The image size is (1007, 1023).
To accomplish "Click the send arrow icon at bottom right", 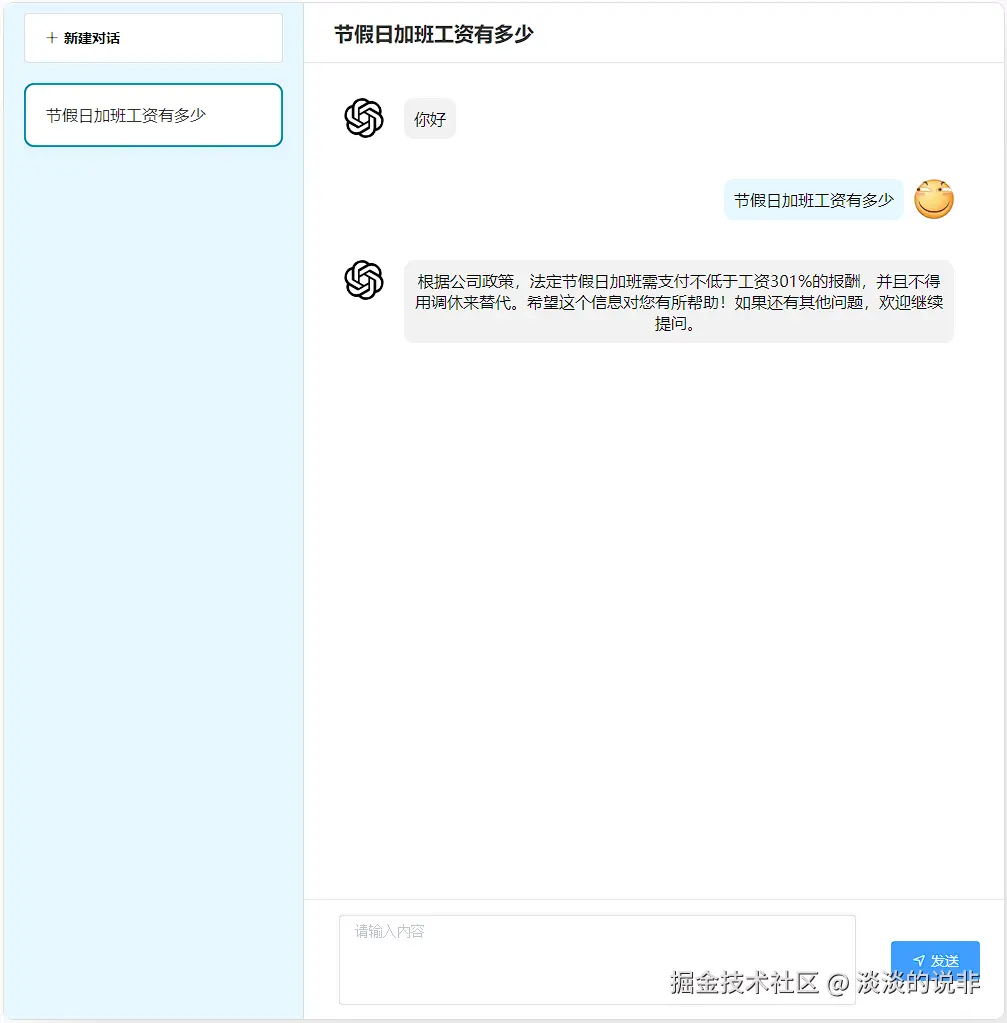I will [922, 961].
